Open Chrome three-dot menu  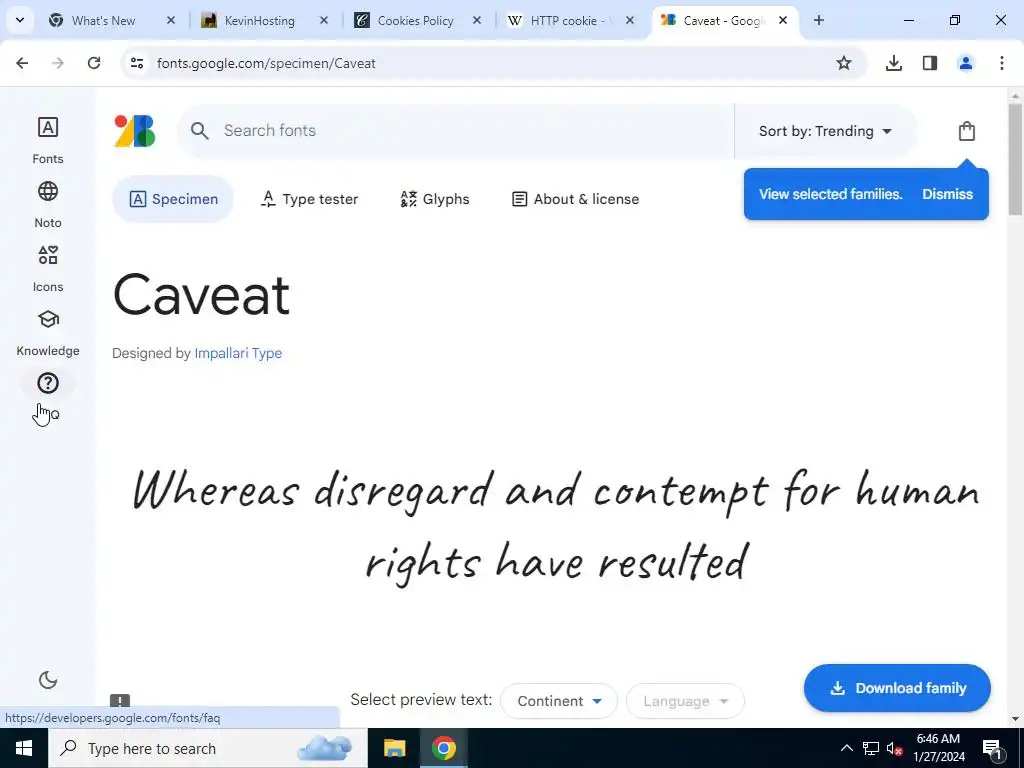pos(1002,63)
